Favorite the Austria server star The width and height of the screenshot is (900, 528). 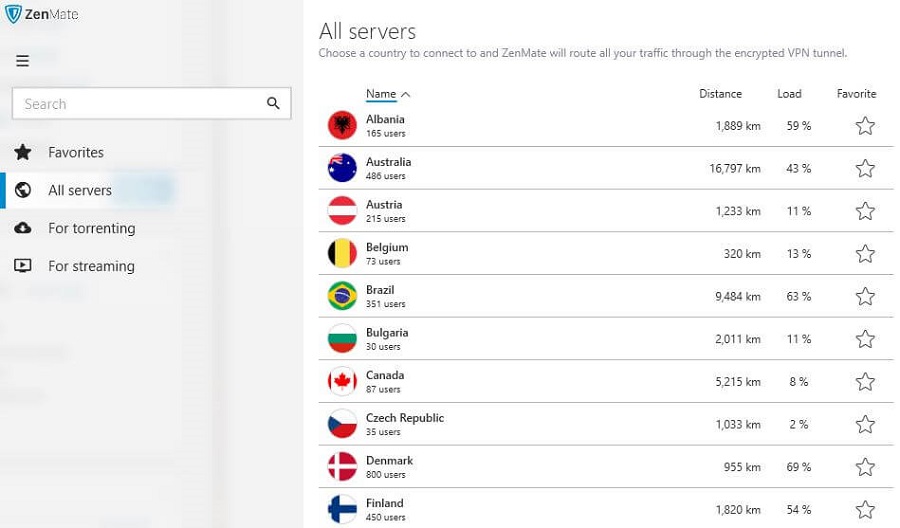coord(865,211)
